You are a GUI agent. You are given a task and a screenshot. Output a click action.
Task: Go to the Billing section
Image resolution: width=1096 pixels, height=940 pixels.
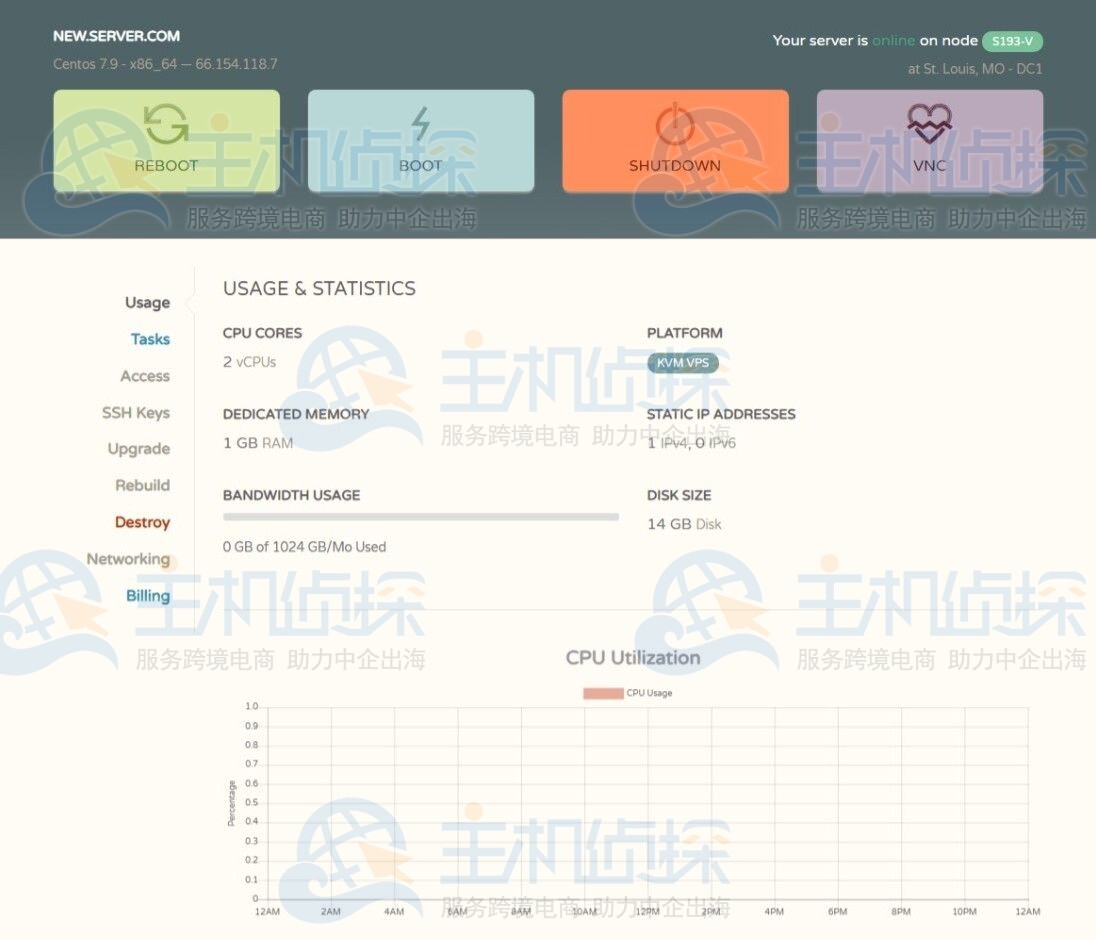(148, 596)
